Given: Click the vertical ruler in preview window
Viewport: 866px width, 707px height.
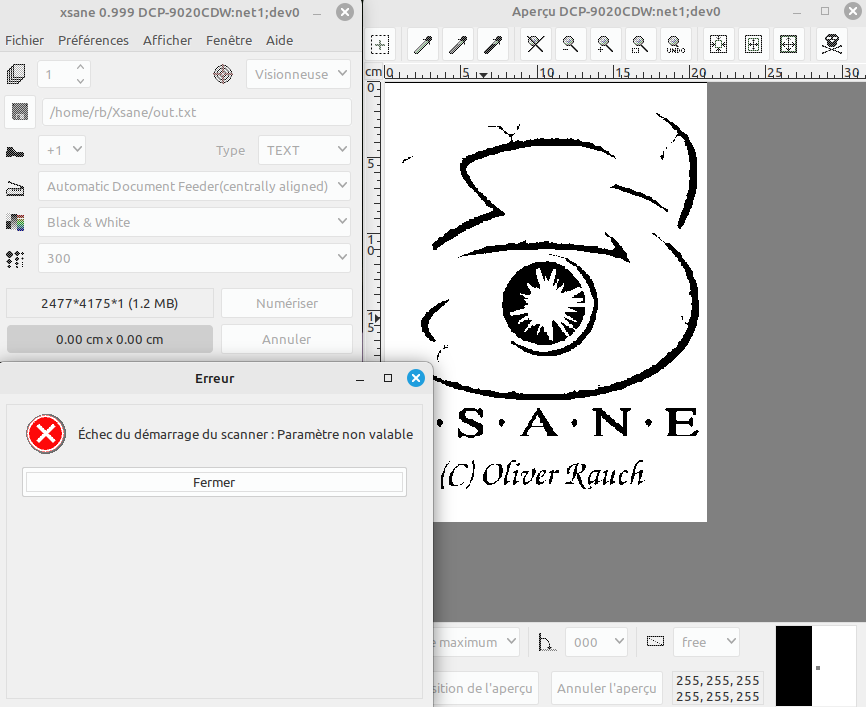Looking at the screenshot, I should tap(373, 221).
